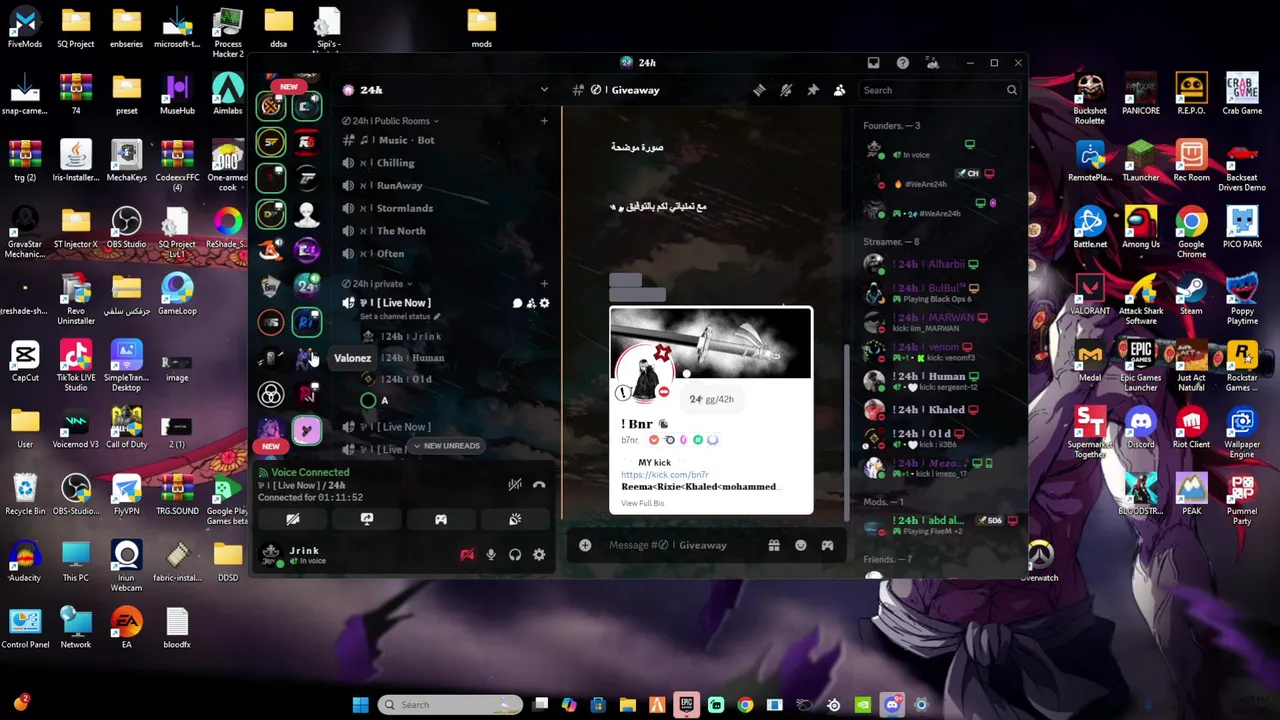Open the Music · Bot channel

pyautogui.click(x=448, y=140)
